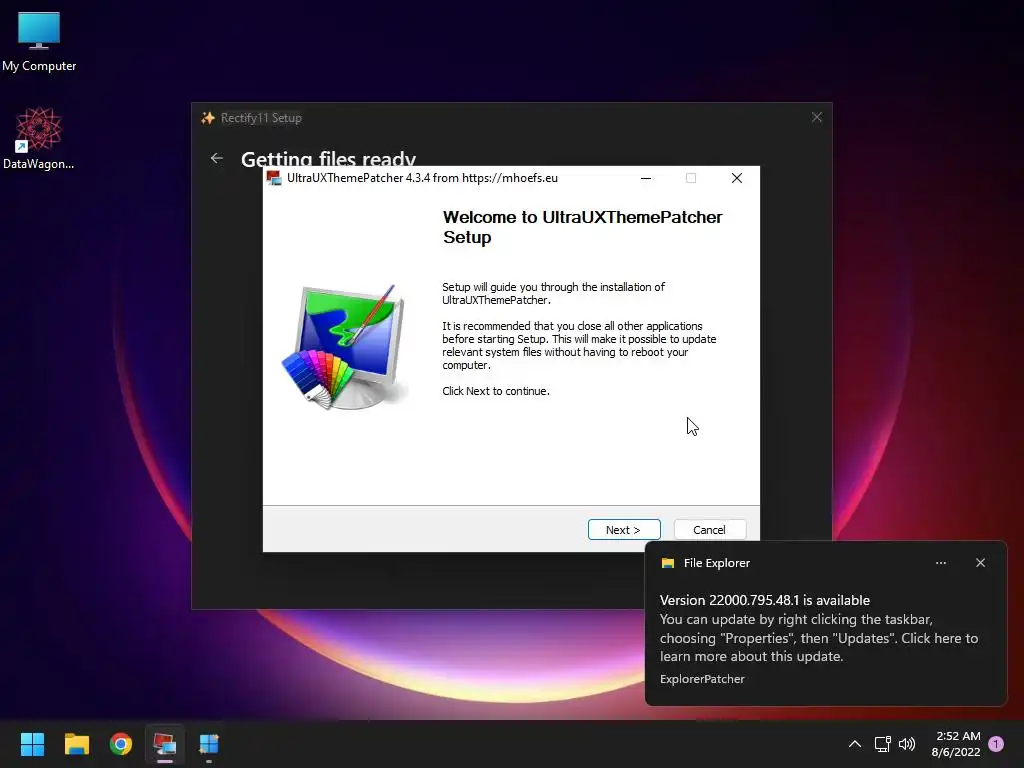Switch to Rectify11 Setup taskbar item

[209, 744]
